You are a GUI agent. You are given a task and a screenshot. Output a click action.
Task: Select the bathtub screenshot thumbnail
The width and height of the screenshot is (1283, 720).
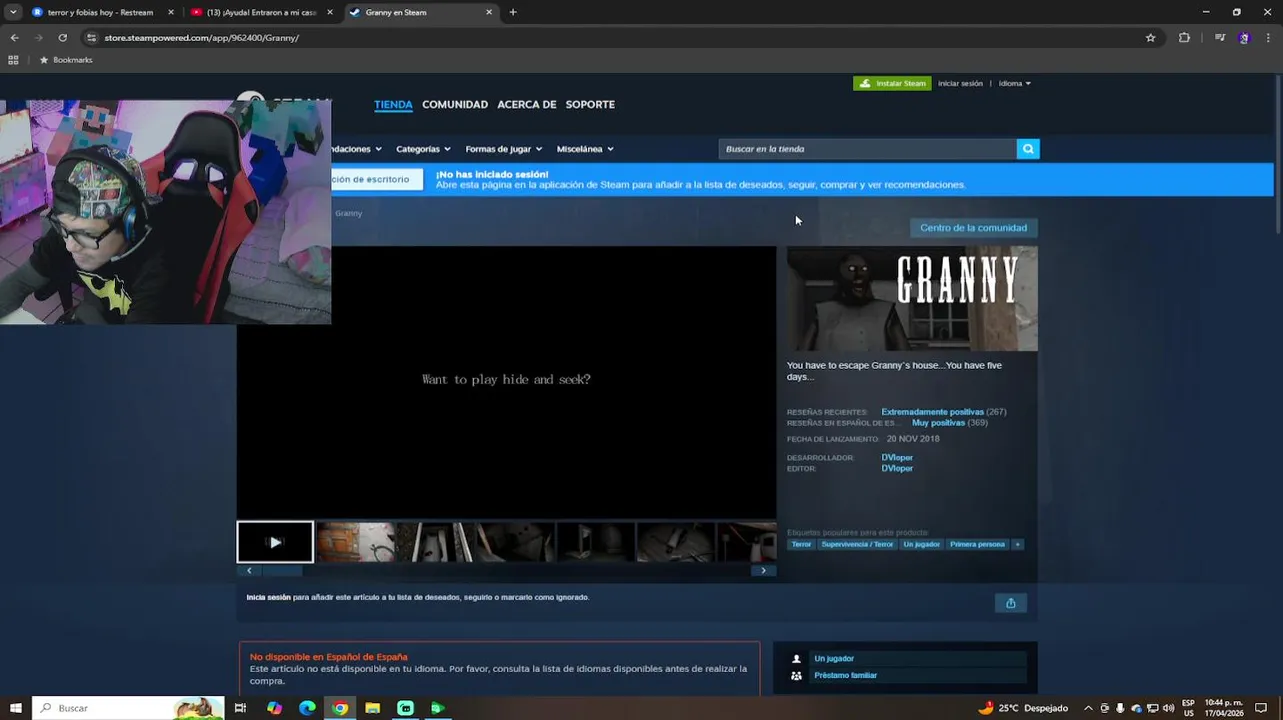click(436, 542)
